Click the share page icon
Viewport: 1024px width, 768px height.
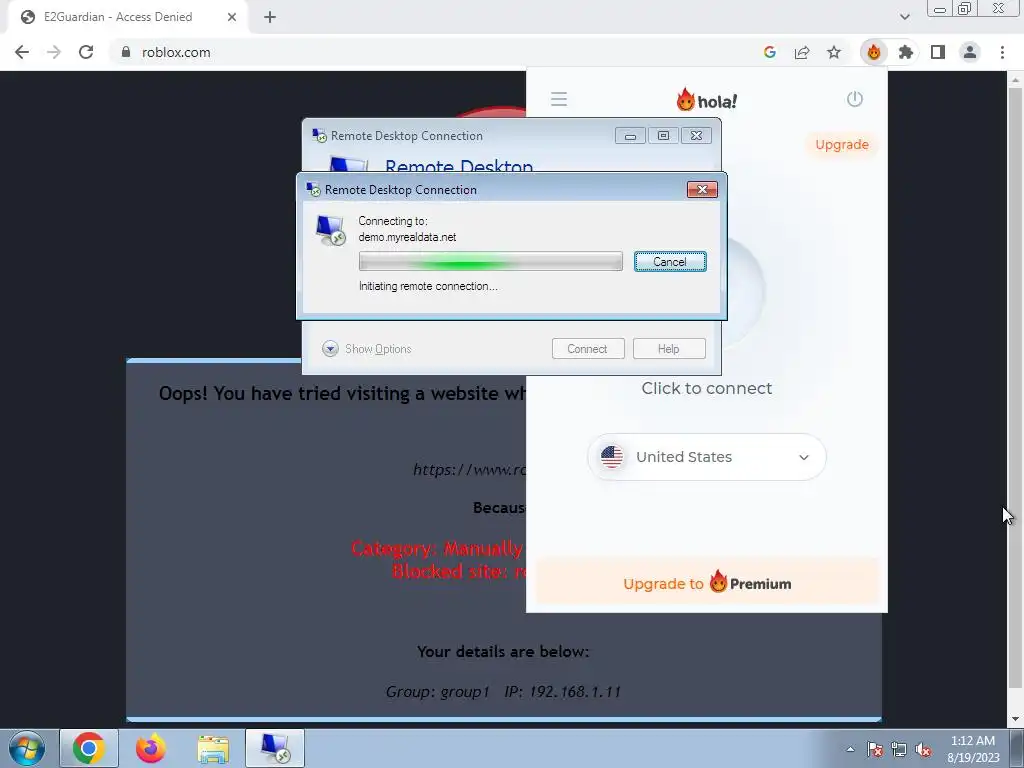(802, 52)
